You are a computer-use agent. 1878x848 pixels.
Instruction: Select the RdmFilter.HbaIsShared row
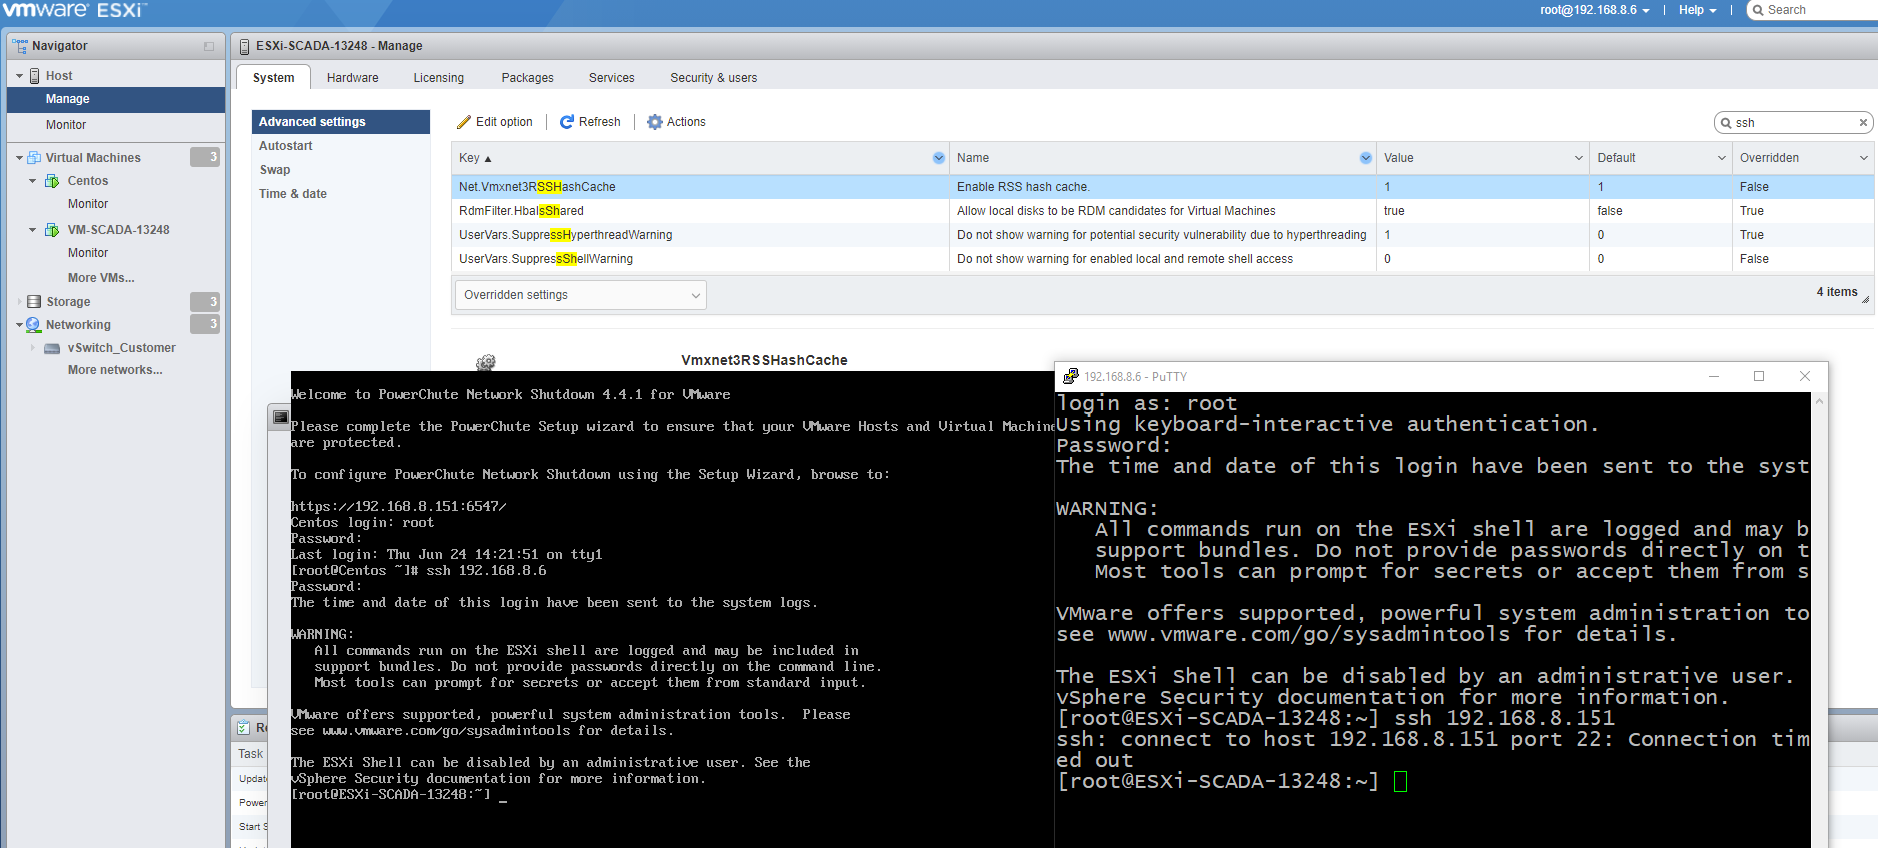(x=1162, y=211)
